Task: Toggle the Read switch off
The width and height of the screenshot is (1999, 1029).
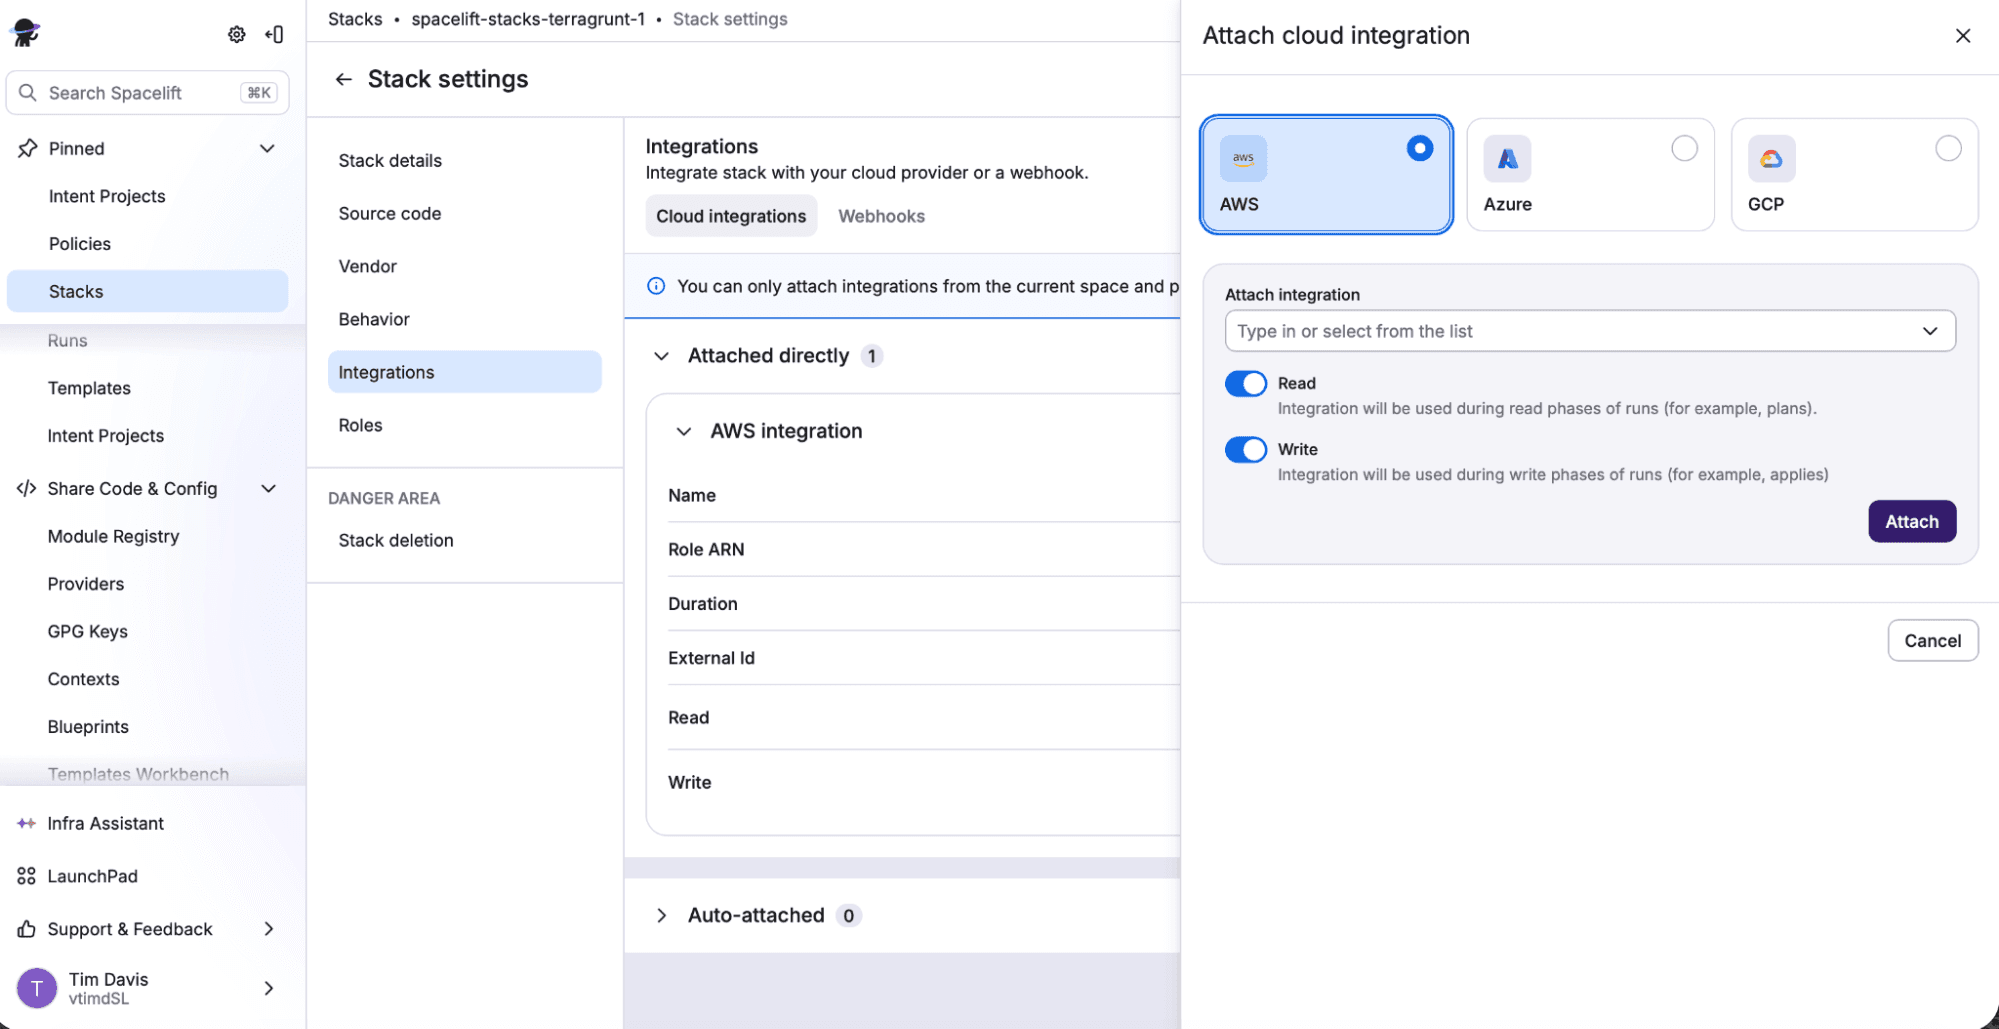Action: pyautogui.click(x=1245, y=383)
